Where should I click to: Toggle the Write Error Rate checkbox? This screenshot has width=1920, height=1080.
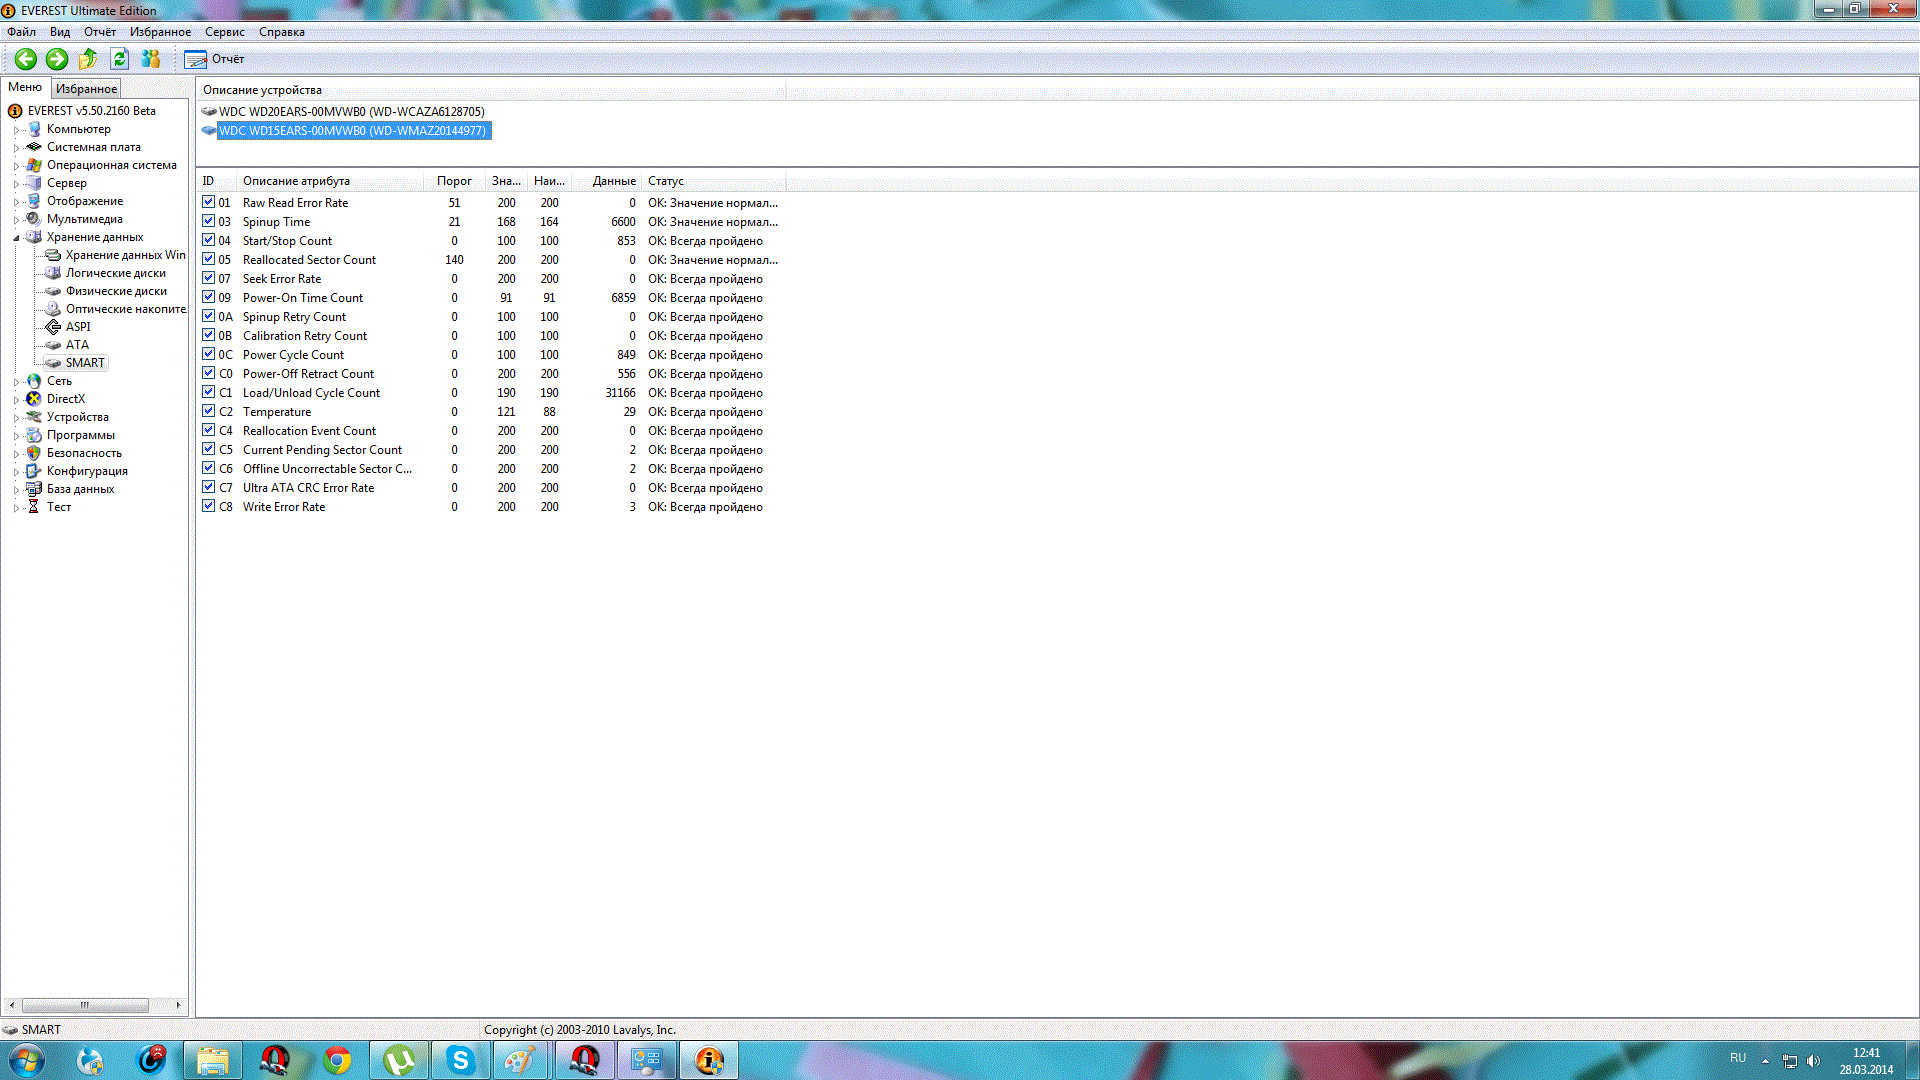(x=208, y=506)
